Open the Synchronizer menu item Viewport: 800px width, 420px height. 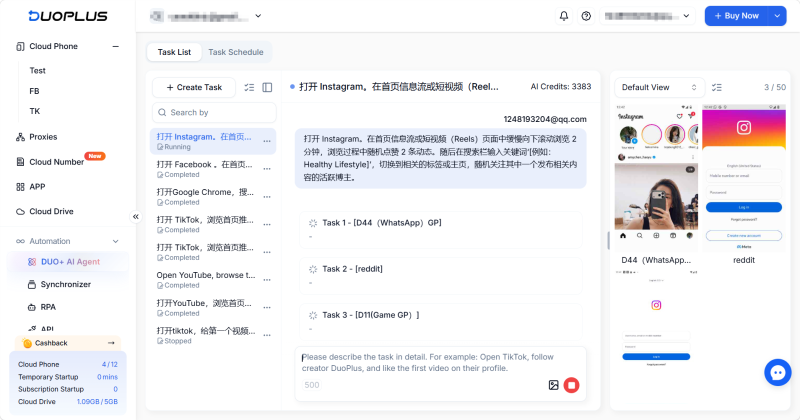tap(65, 284)
